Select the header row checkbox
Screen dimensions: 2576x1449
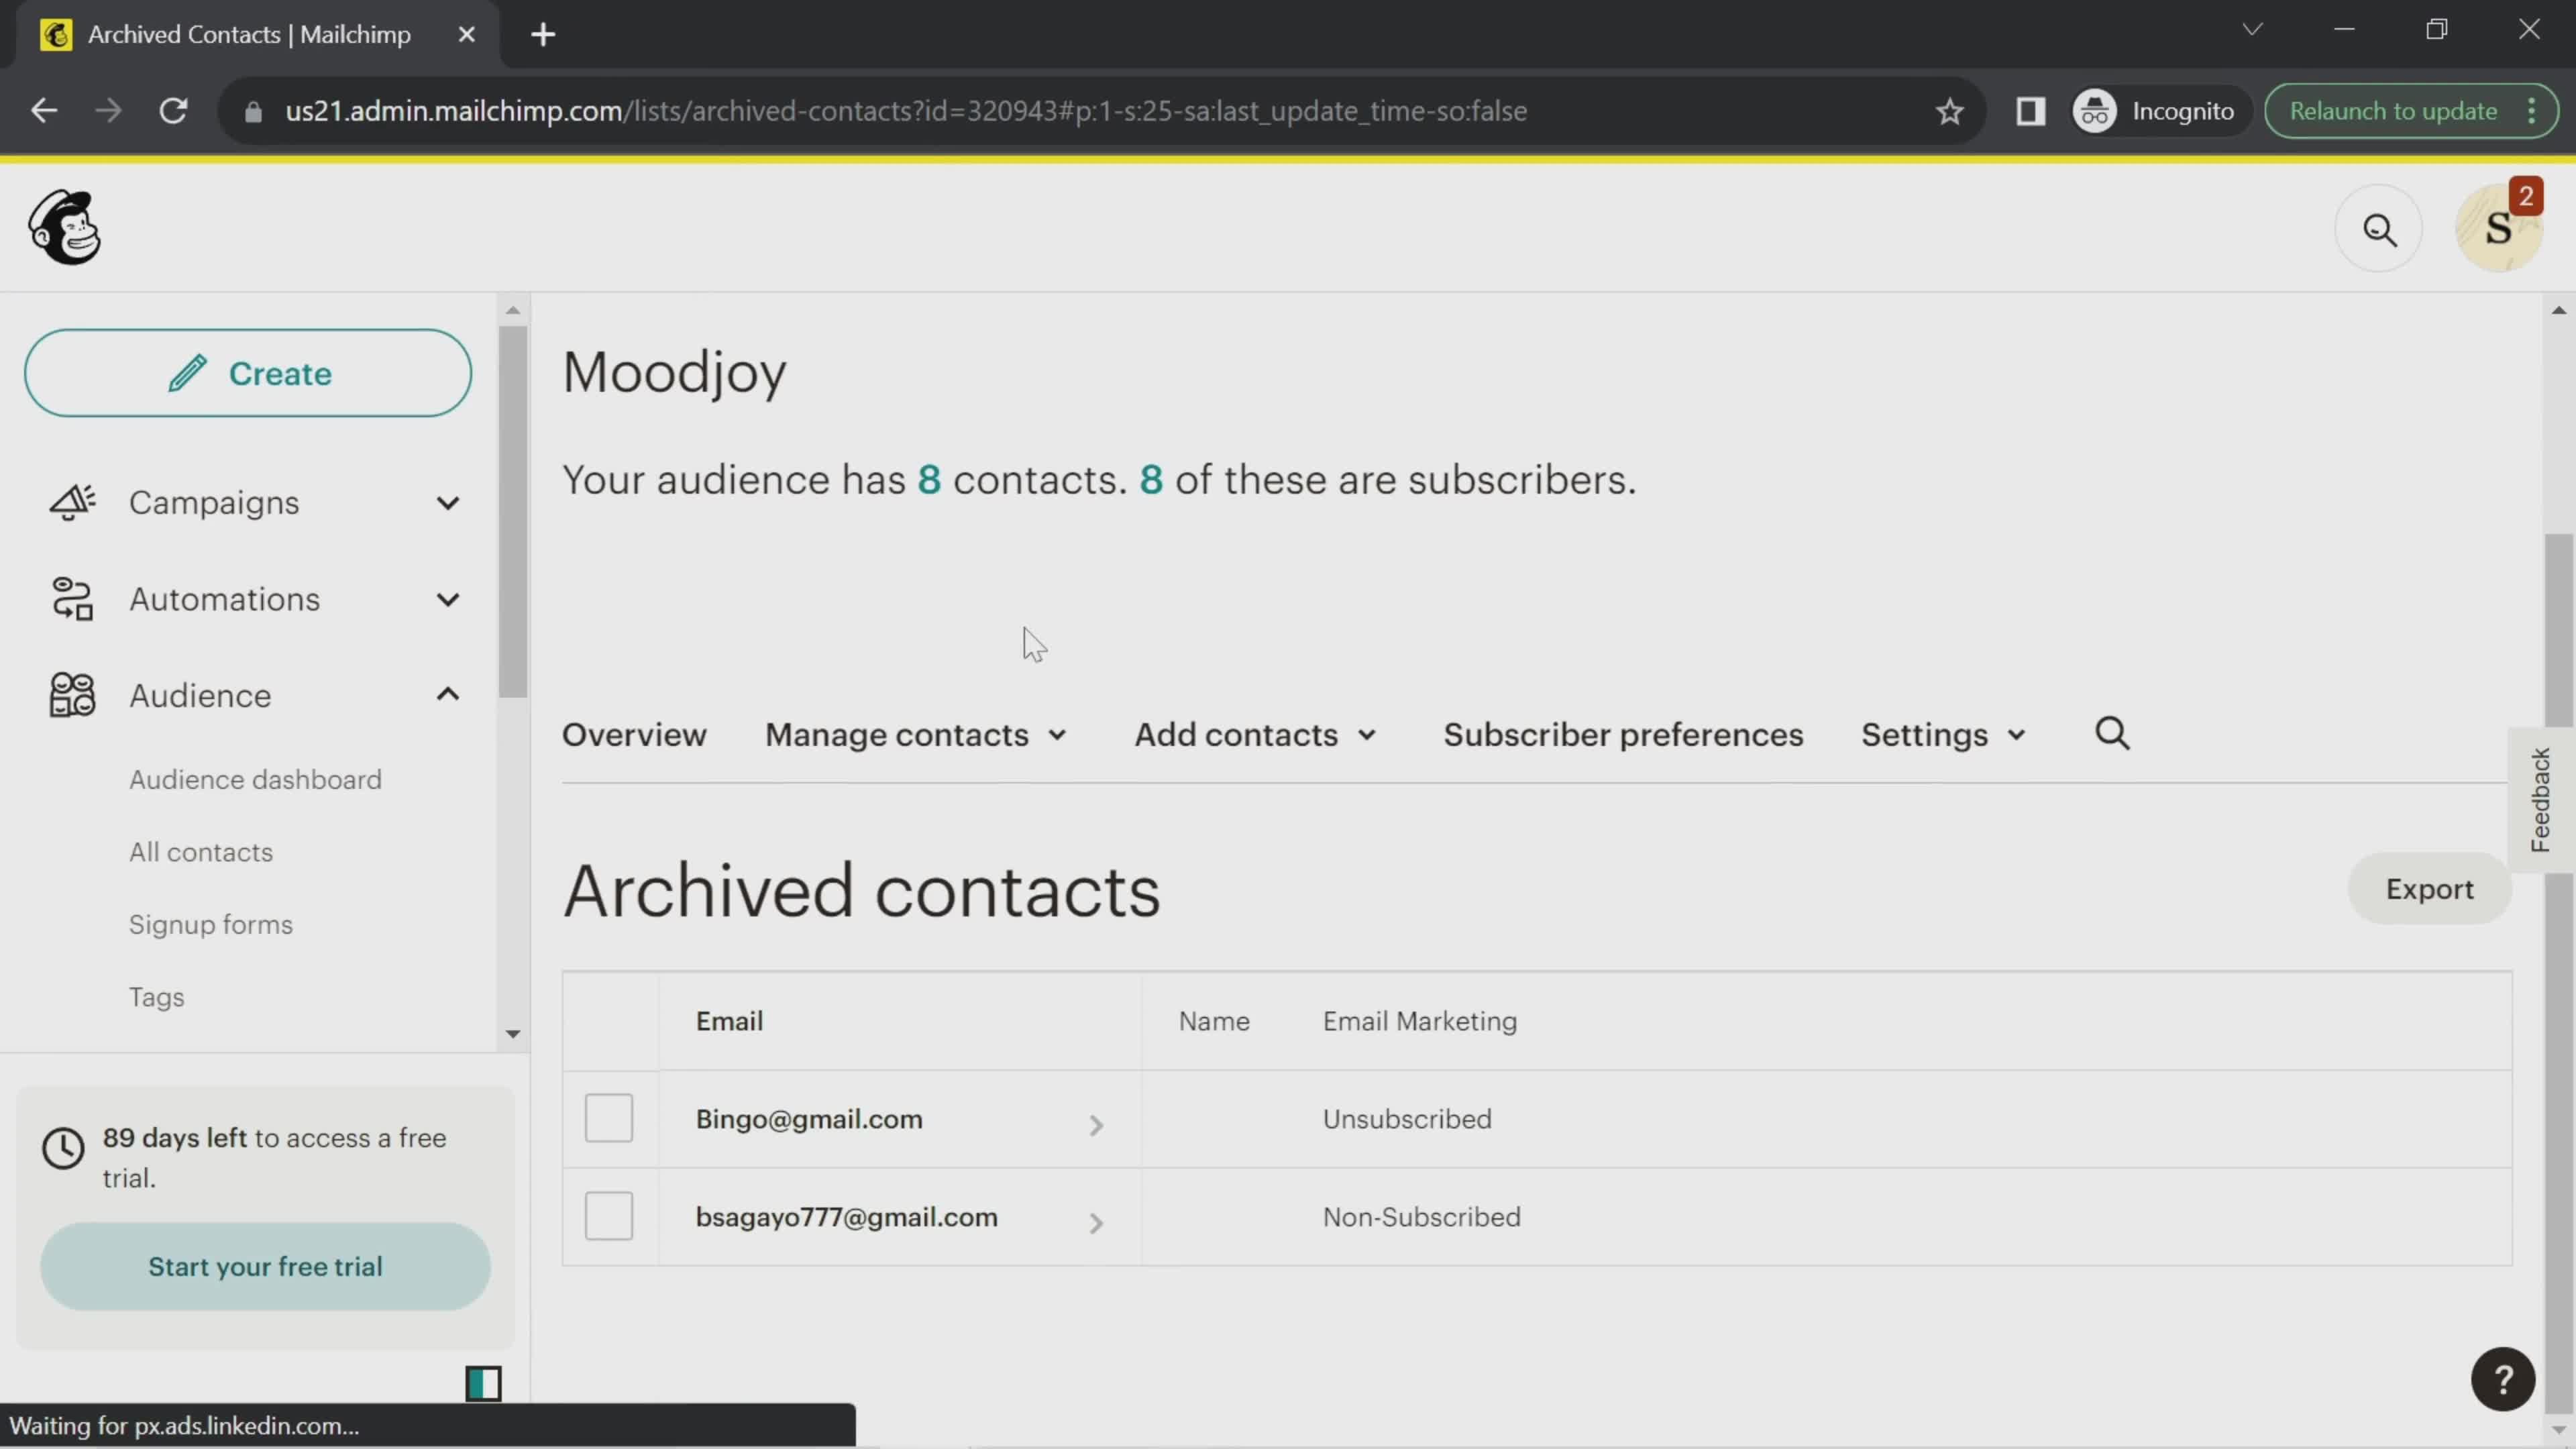[608, 1021]
